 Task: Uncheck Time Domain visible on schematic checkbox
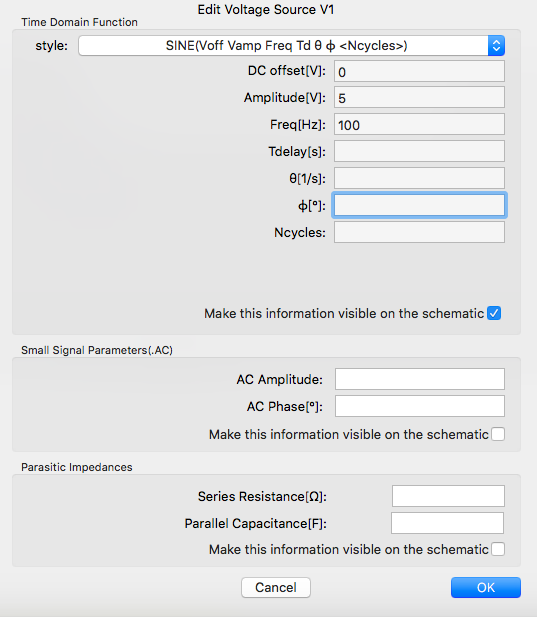coord(494,313)
